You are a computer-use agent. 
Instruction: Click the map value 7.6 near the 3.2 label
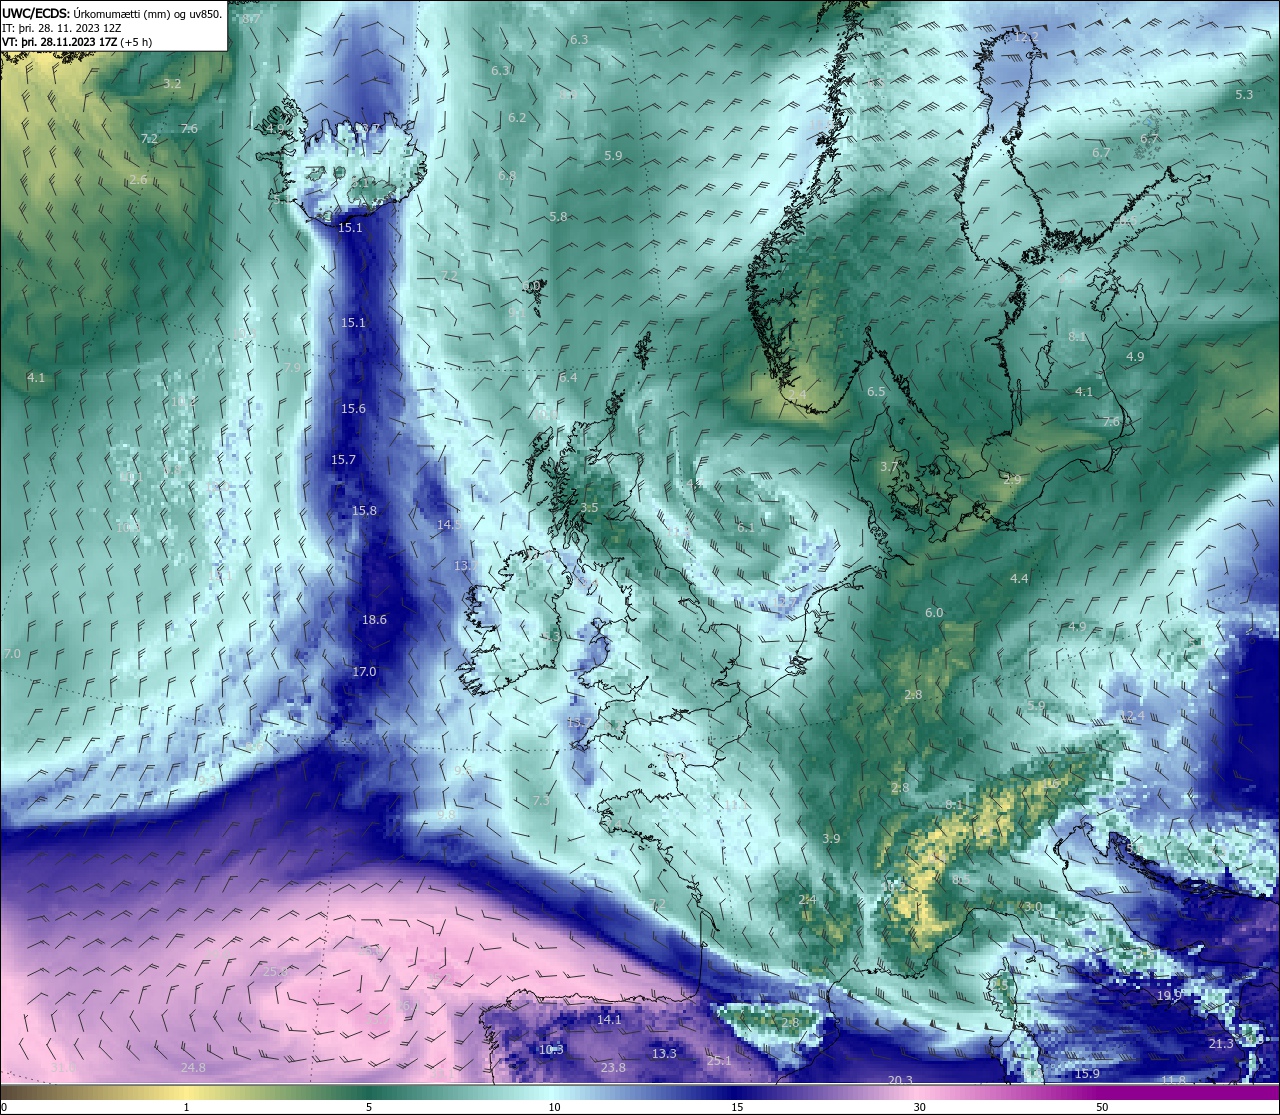click(189, 129)
